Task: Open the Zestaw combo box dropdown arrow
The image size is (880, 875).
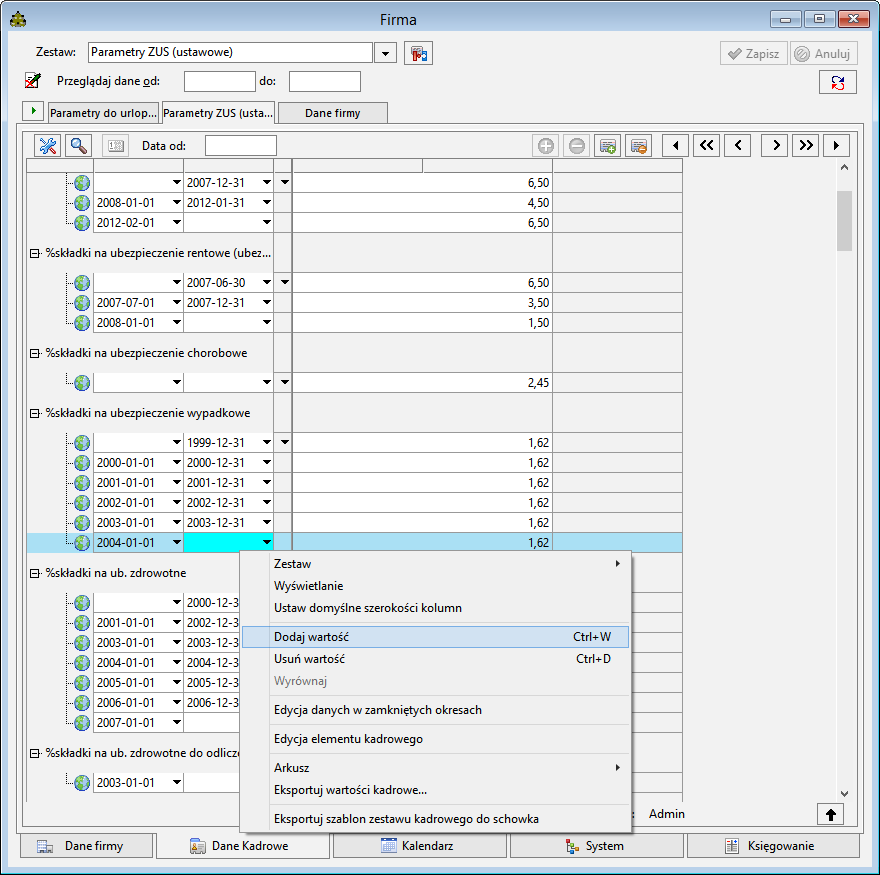Action: point(386,53)
